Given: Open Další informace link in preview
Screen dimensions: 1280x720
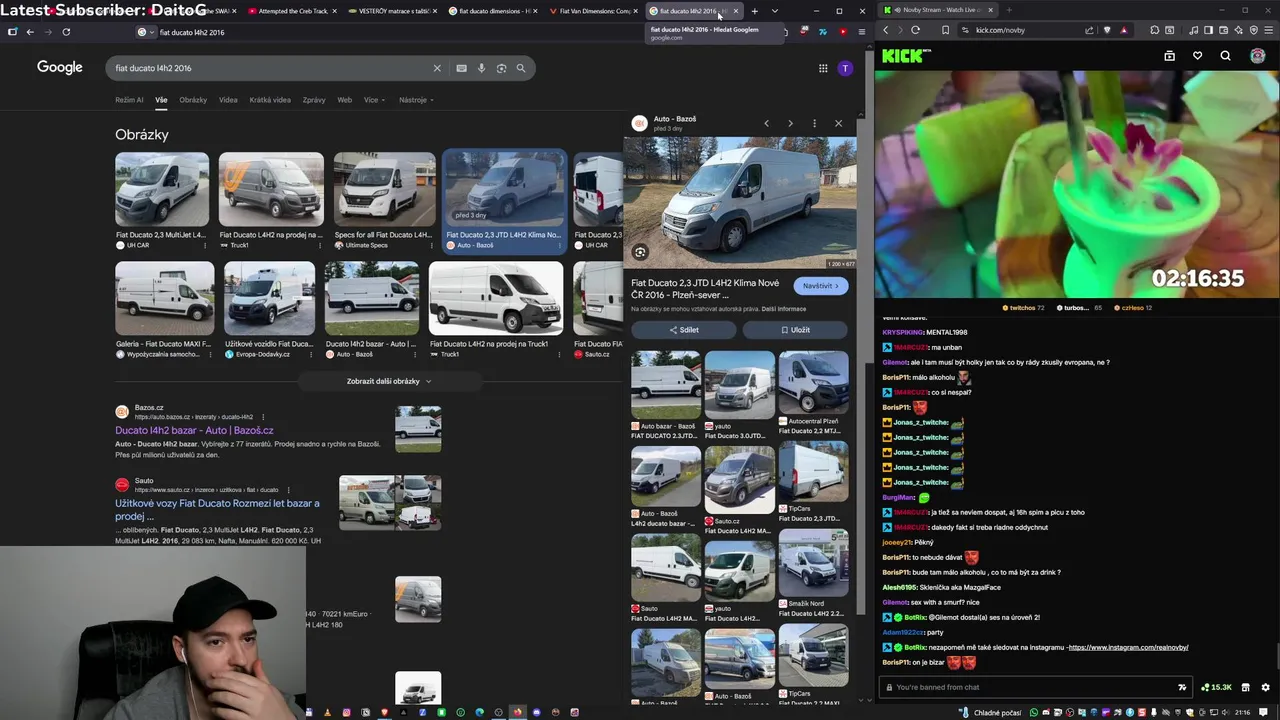Looking at the screenshot, I should pyautogui.click(x=785, y=309).
